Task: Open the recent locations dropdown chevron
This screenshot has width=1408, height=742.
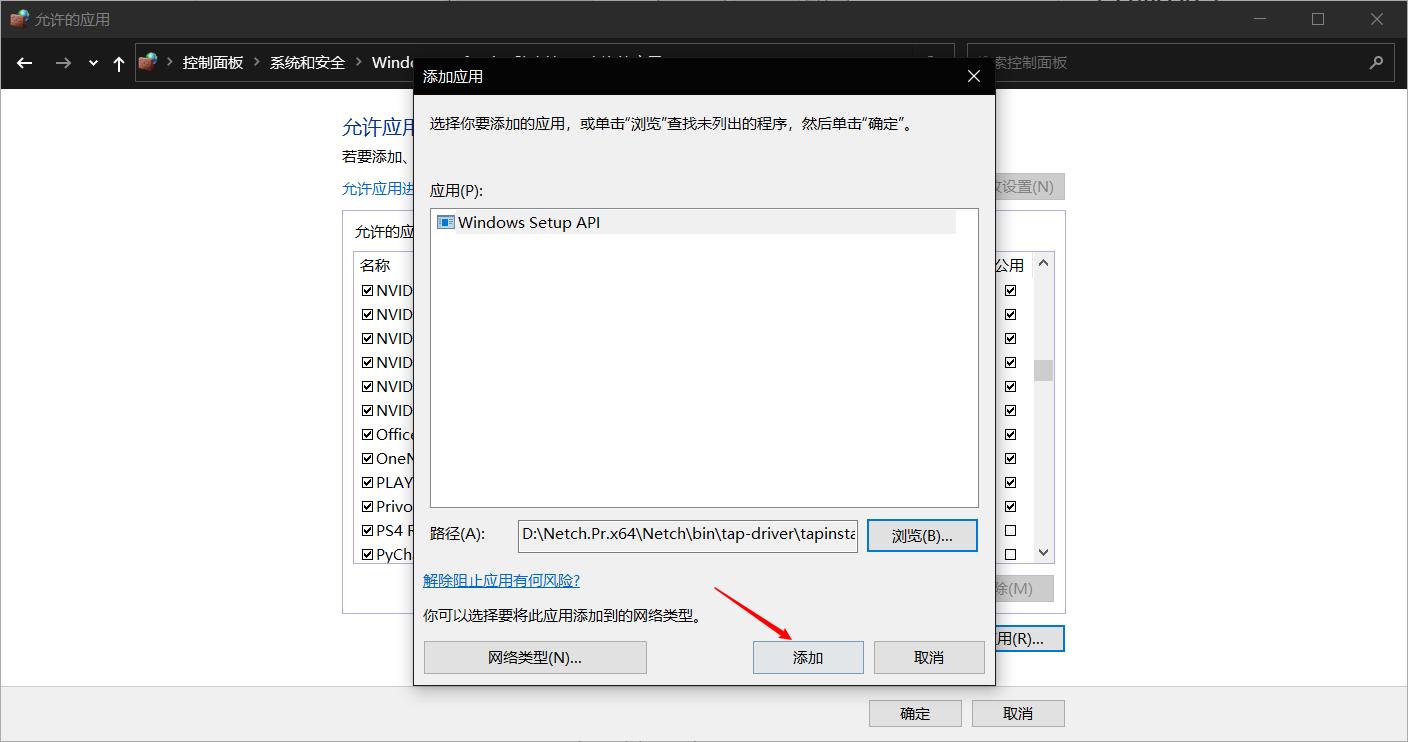Action: [93, 63]
